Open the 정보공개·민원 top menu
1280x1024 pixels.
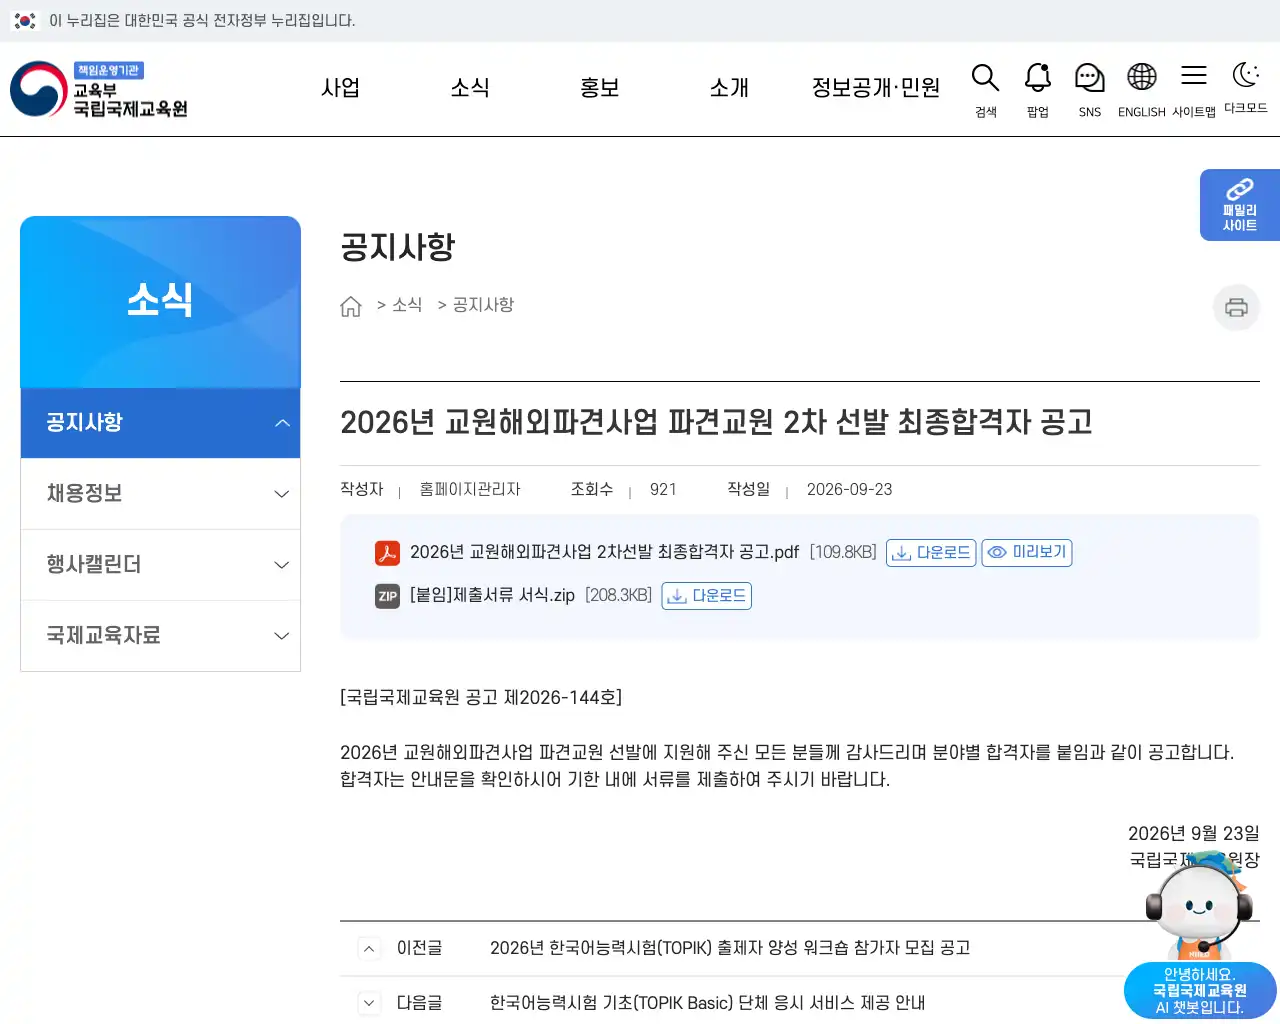coord(876,88)
